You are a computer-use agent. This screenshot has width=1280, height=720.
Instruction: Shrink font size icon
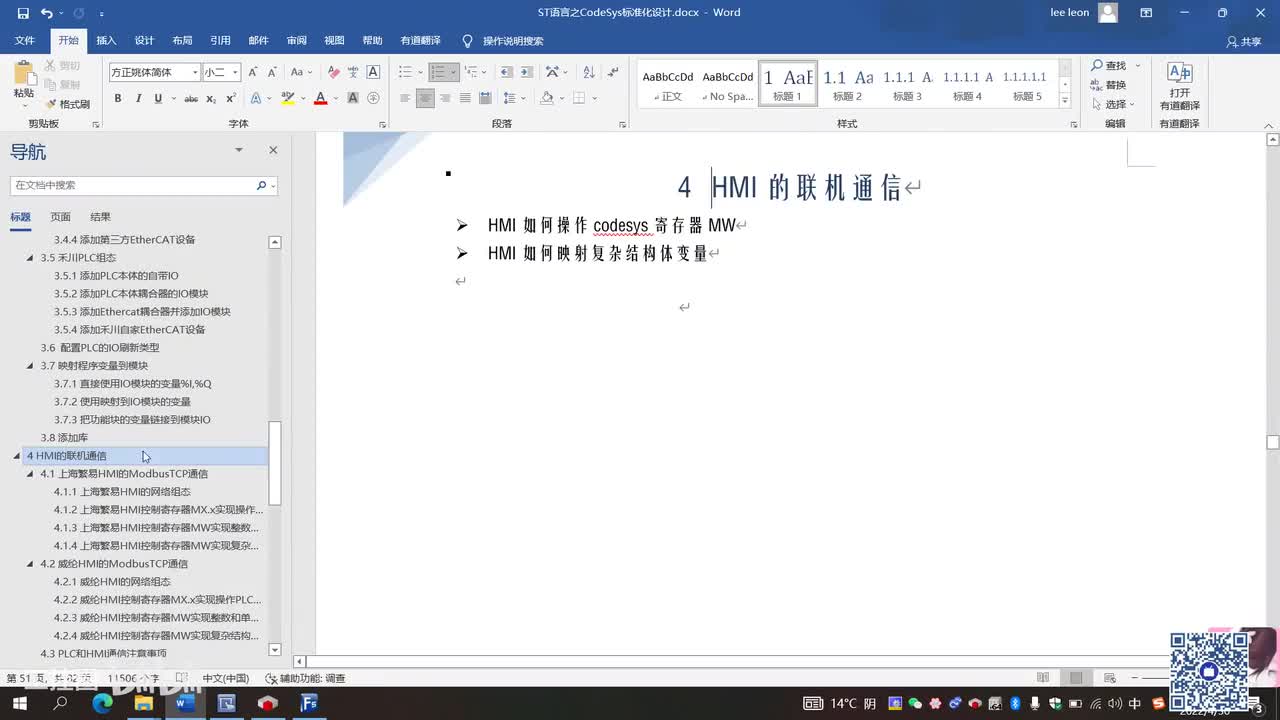pos(272,72)
